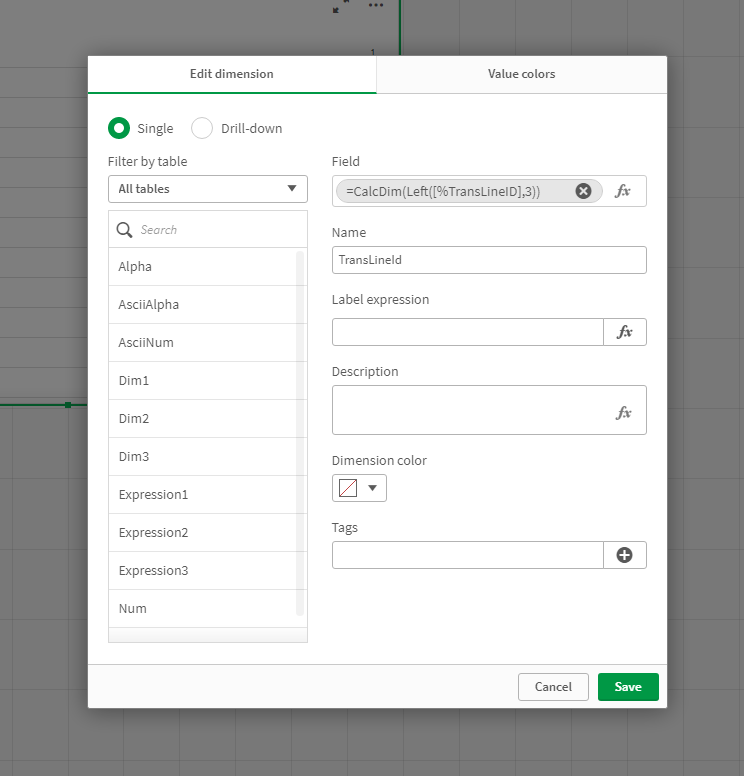Click the Dimension color swatch
Screen dimensions: 744x776
(348, 488)
